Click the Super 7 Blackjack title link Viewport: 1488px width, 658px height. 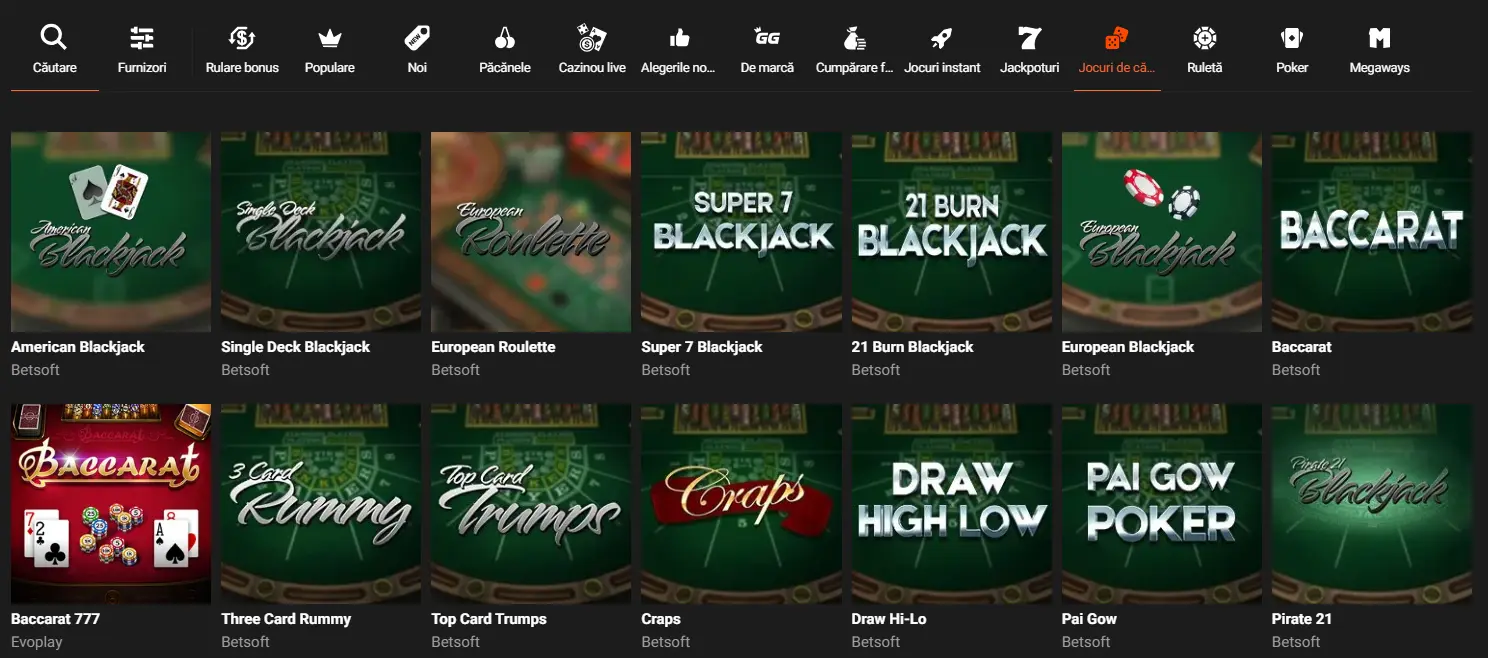point(701,347)
